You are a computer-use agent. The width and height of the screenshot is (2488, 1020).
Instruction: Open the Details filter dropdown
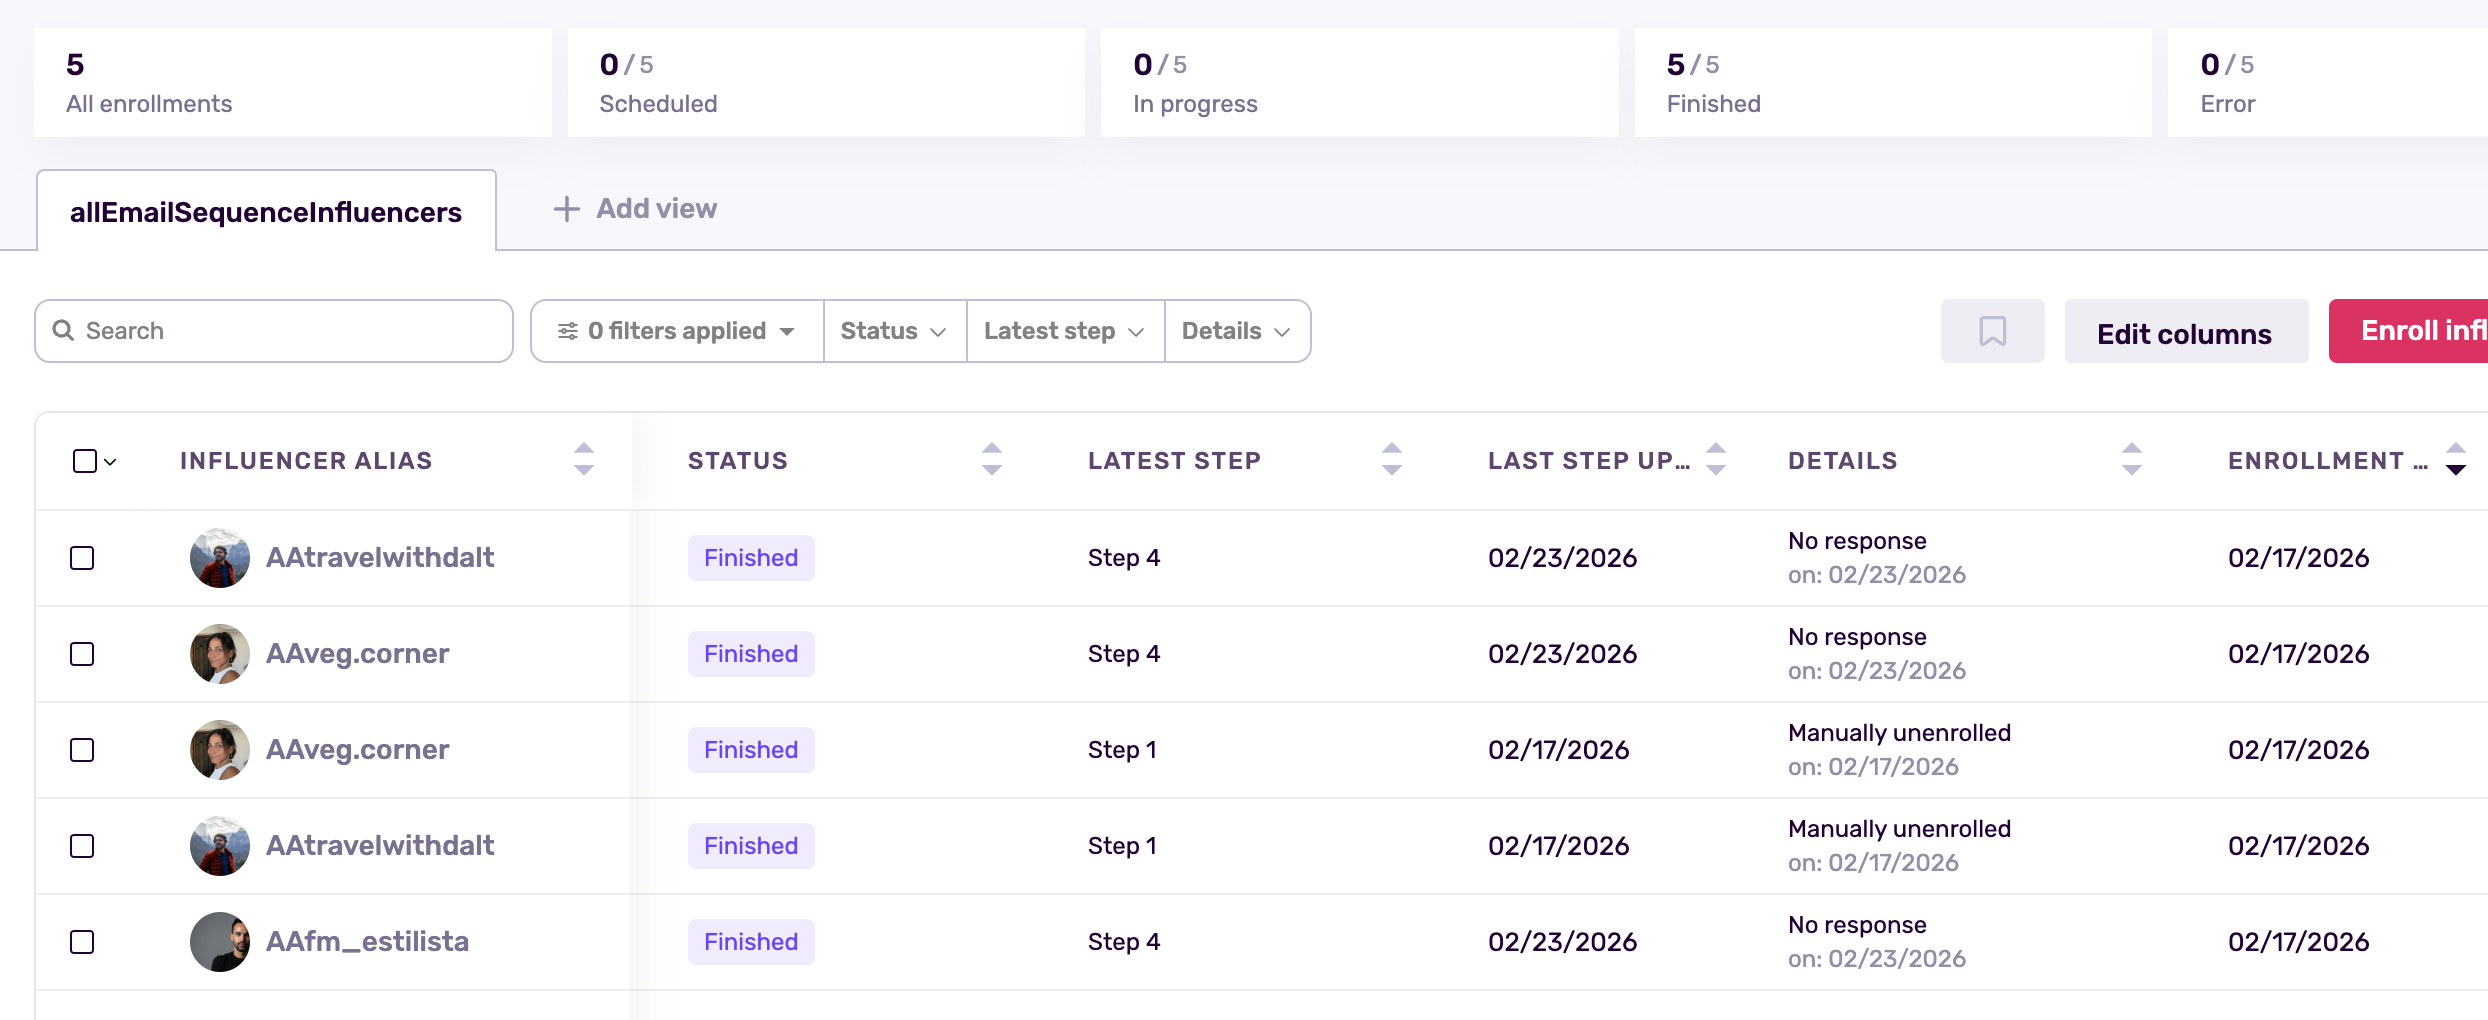1237,330
